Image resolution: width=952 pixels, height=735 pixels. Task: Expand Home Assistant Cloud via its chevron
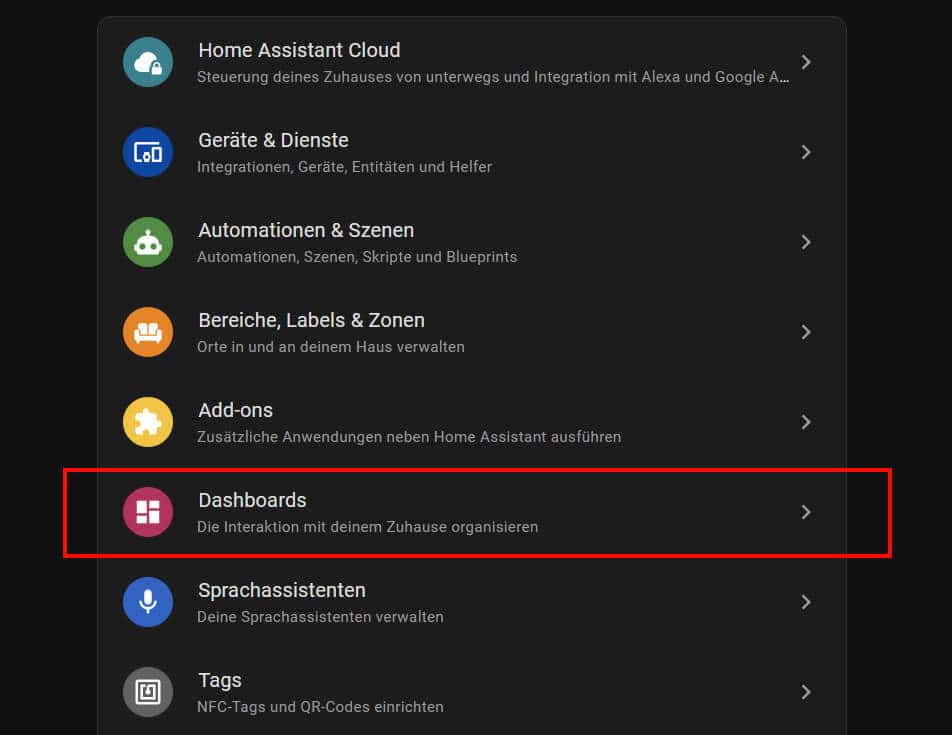click(x=806, y=62)
